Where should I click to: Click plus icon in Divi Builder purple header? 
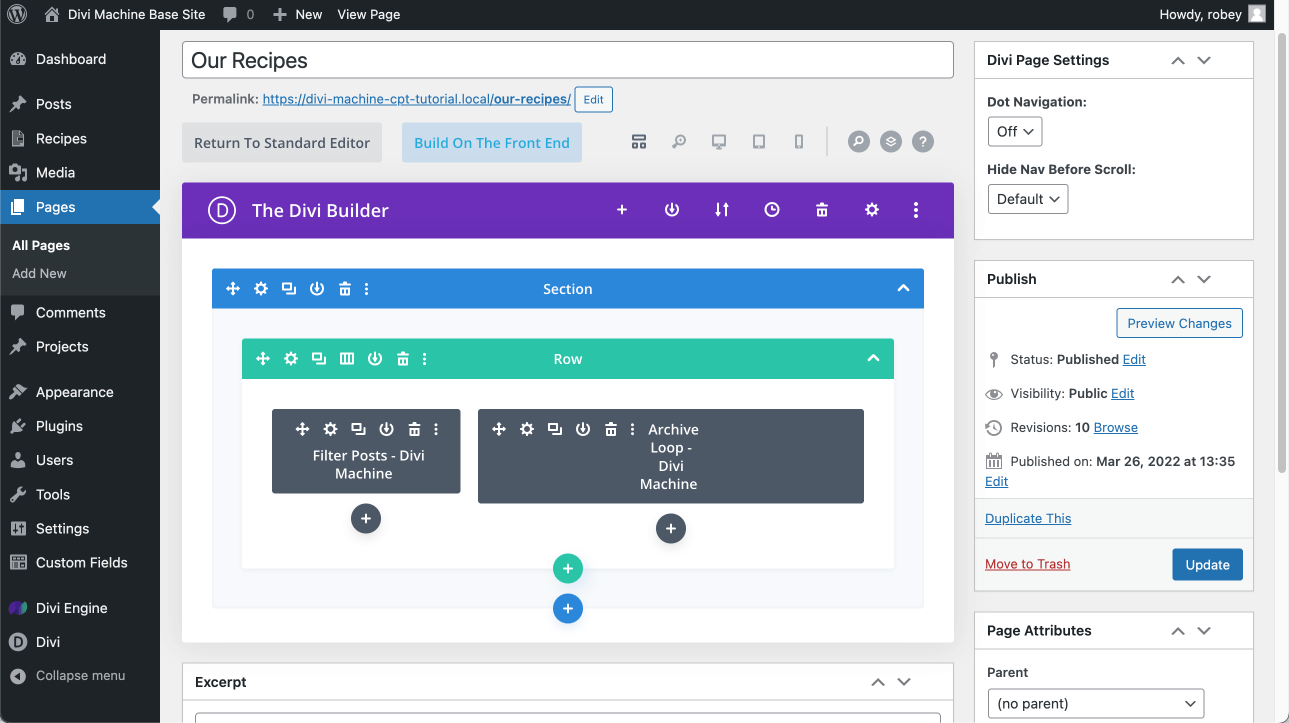click(x=622, y=210)
